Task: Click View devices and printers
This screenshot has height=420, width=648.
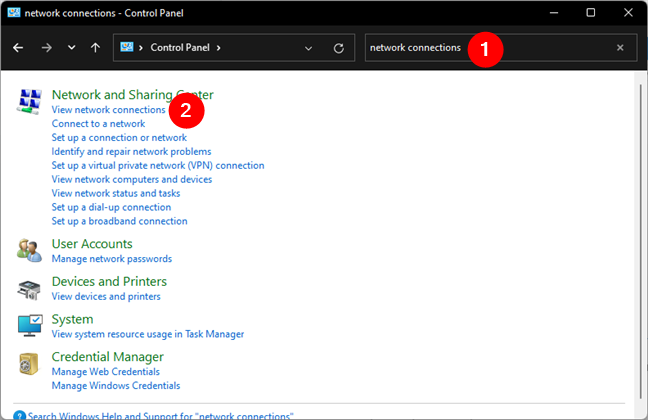Action: pos(106,296)
